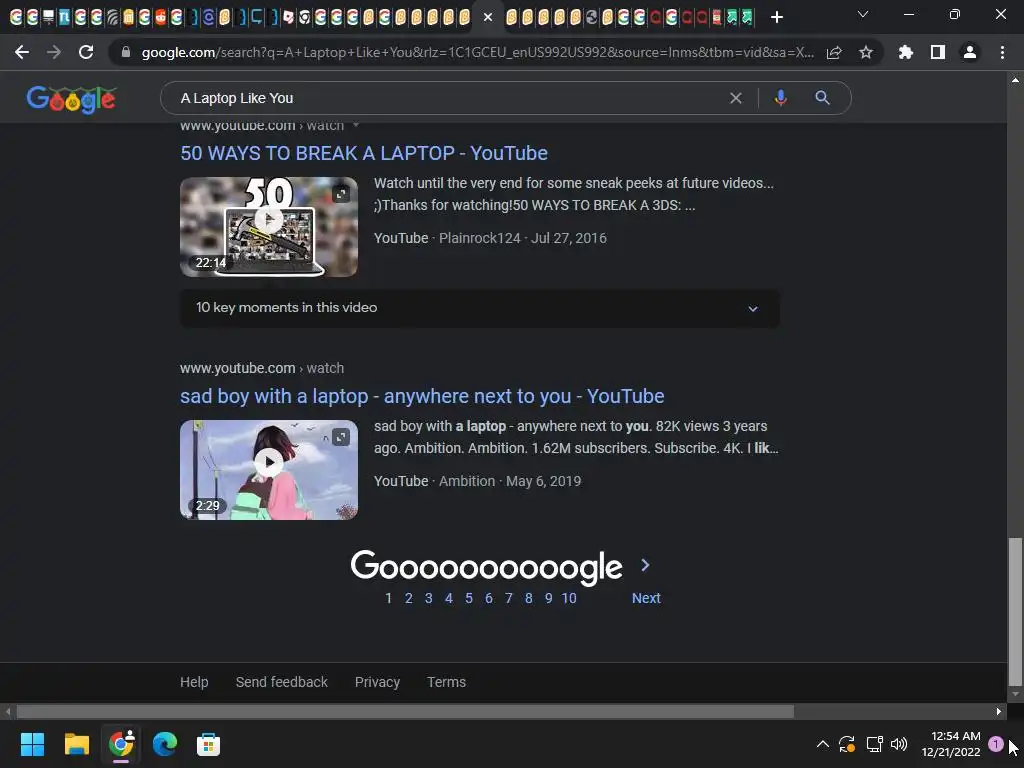Viewport: 1024px width, 768px height.
Task: Submit search with magnifier icon
Action: point(822,98)
